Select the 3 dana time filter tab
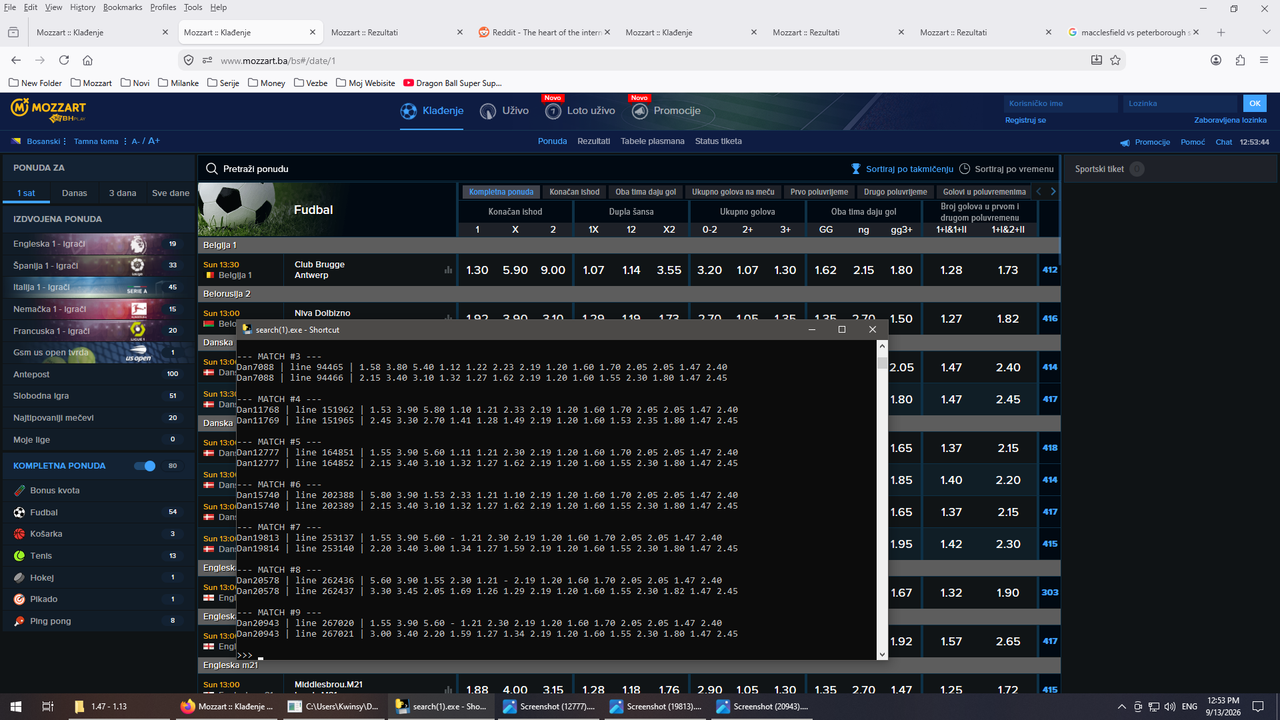This screenshot has width=1280, height=720. (122, 193)
